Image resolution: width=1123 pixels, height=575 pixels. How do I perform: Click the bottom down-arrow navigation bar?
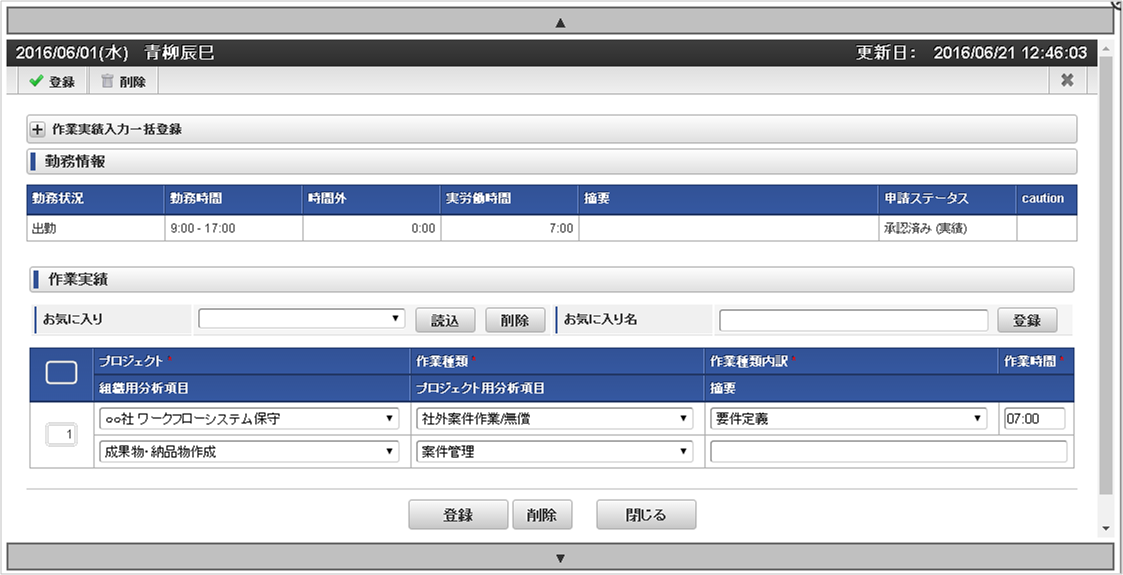[561, 557]
